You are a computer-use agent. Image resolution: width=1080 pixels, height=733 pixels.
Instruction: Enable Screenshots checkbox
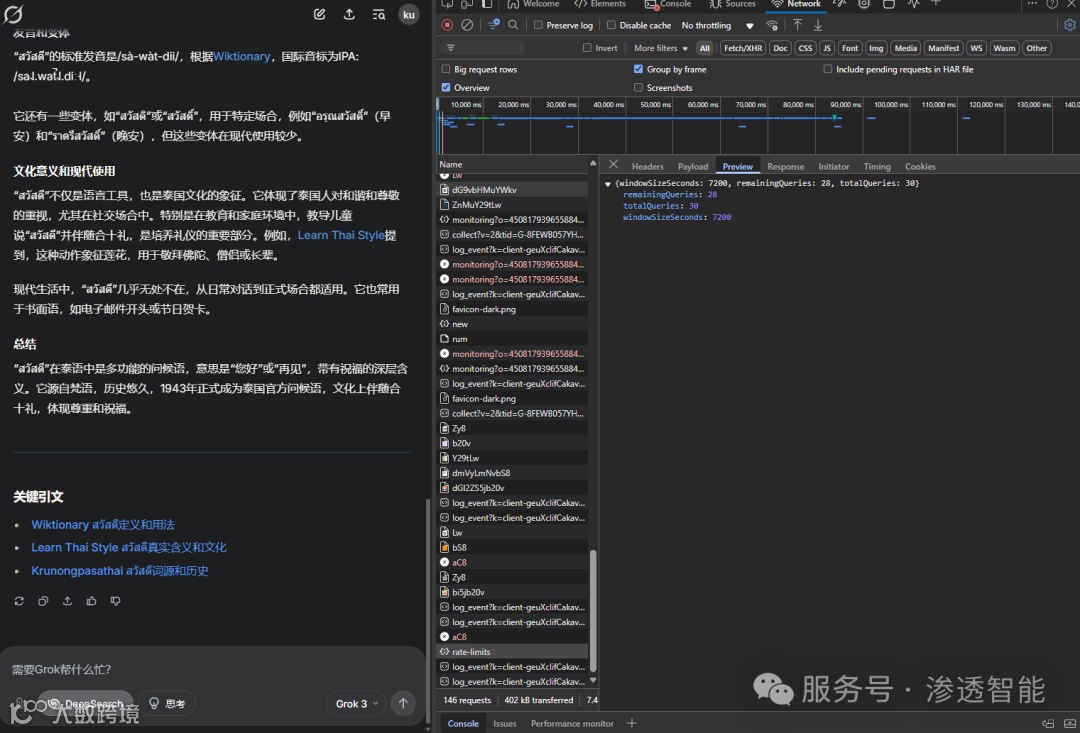(x=638, y=87)
